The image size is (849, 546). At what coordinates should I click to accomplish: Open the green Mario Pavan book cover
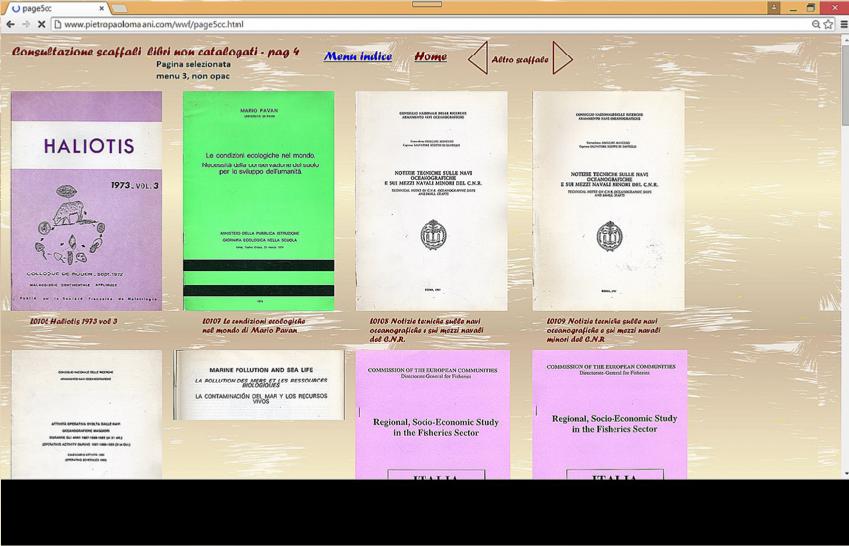(x=259, y=200)
